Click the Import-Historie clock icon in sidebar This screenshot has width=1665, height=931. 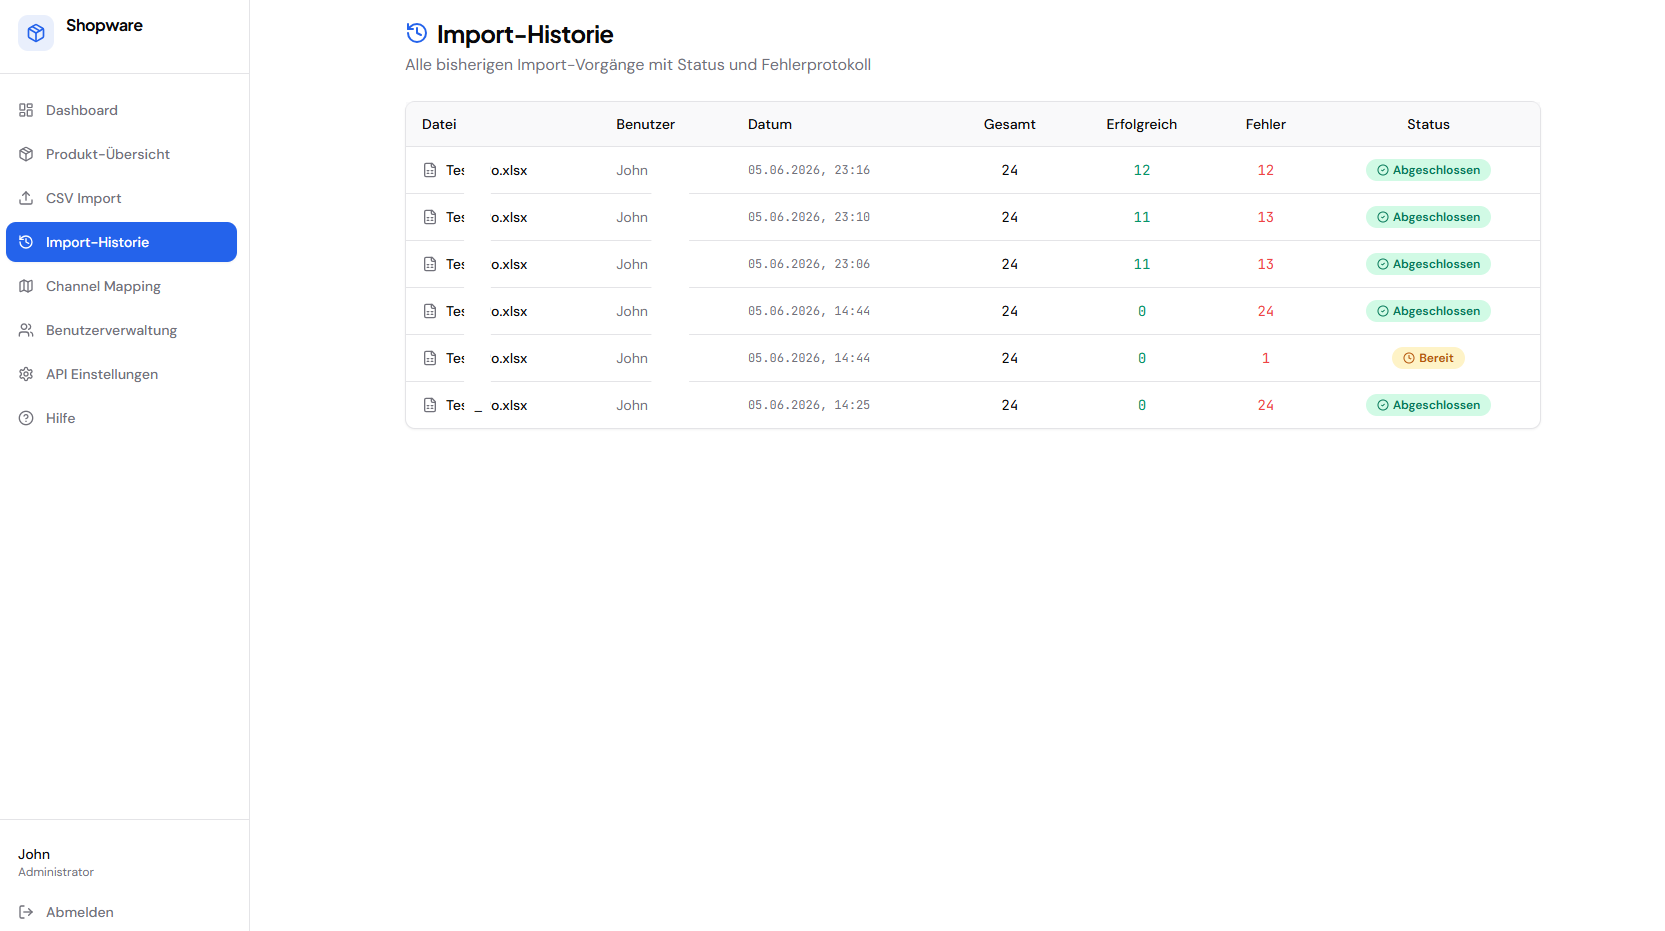[x=26, y=242]
